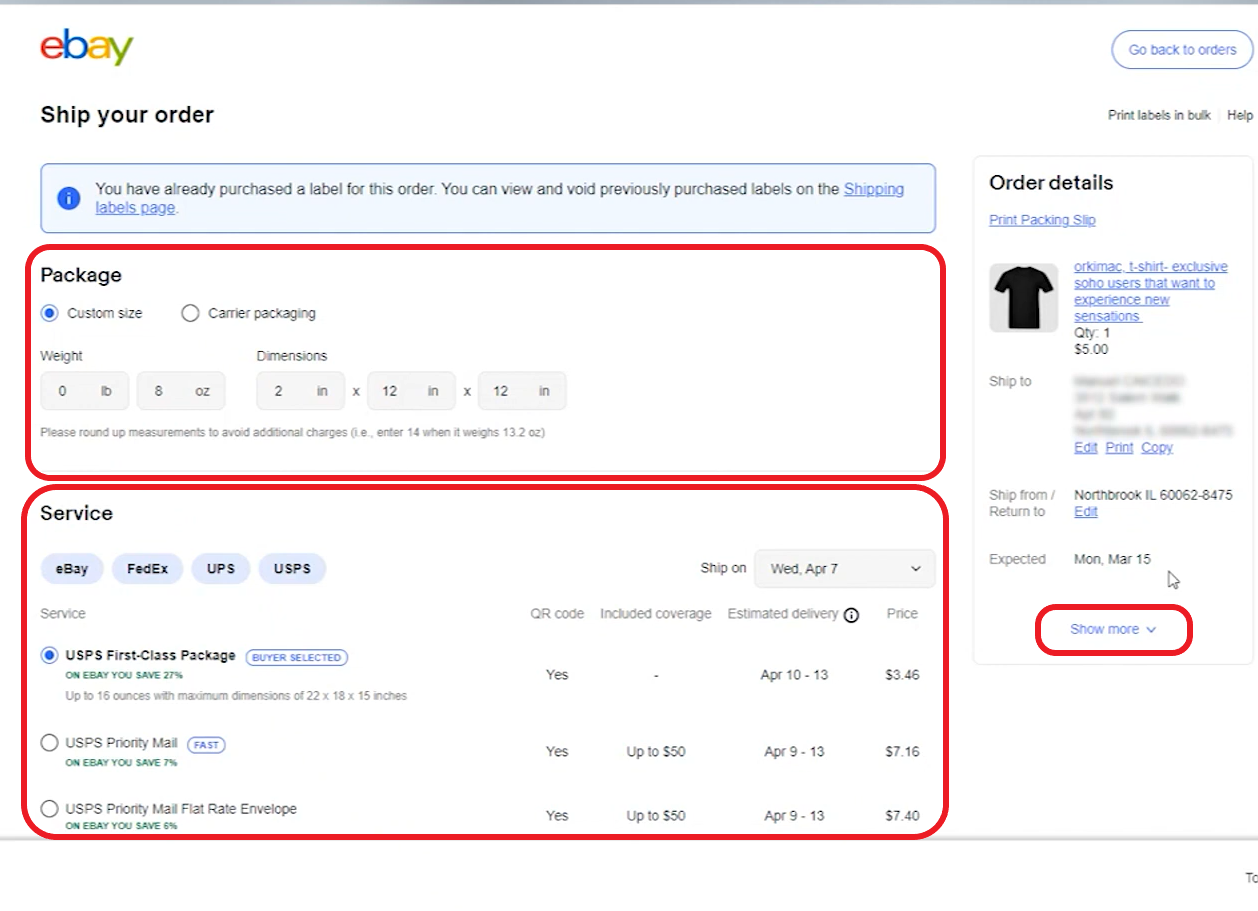
Task: Click the eBay logo
Action: click(86, 48)
